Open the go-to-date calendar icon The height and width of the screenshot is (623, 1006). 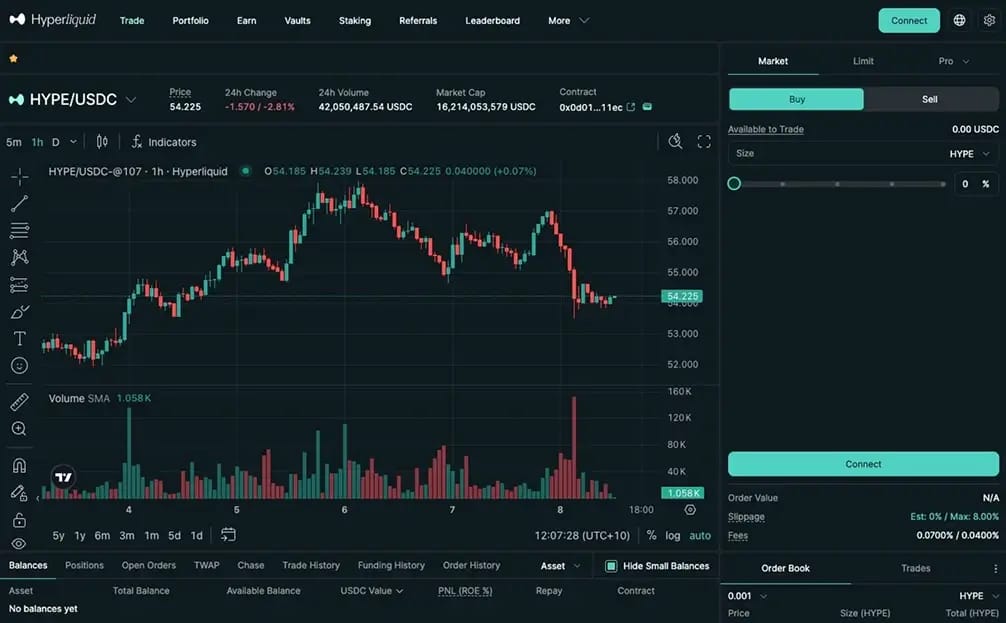tap(228, 534)
